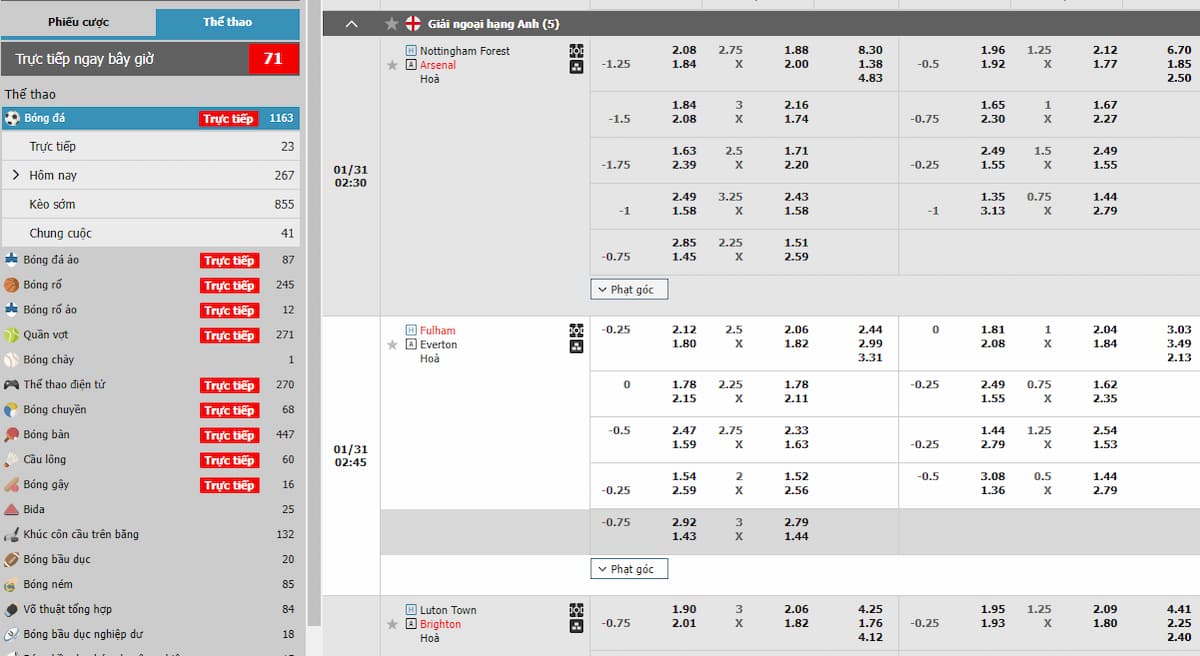The width and height of the screenshot is (1200, 656).
Task: Click the MMA glove icon for Võ thuật tổng hợp
Action: pyautogui.click(x=12, y=610)
